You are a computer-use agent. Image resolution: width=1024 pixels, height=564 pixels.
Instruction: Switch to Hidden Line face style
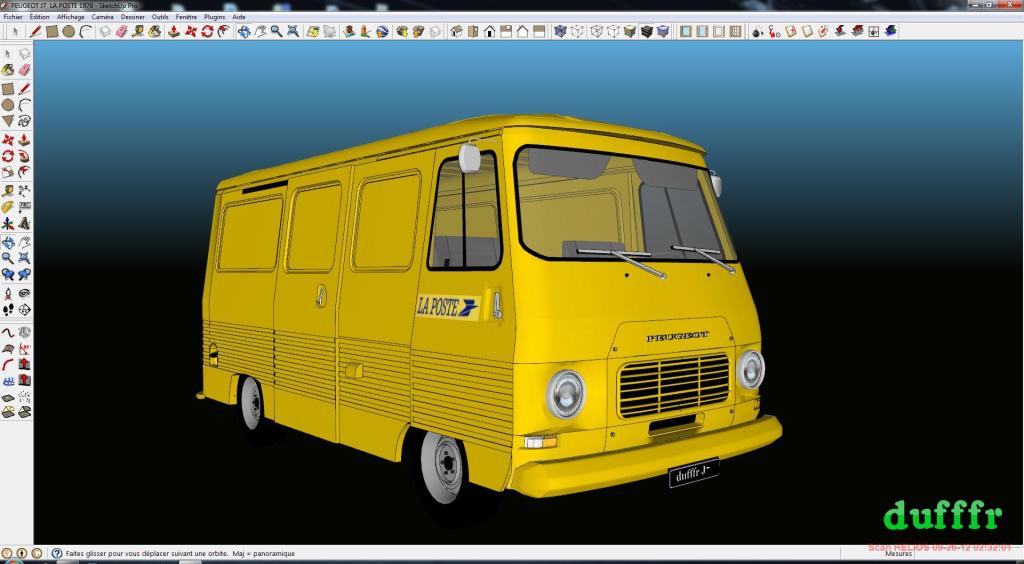613,31
